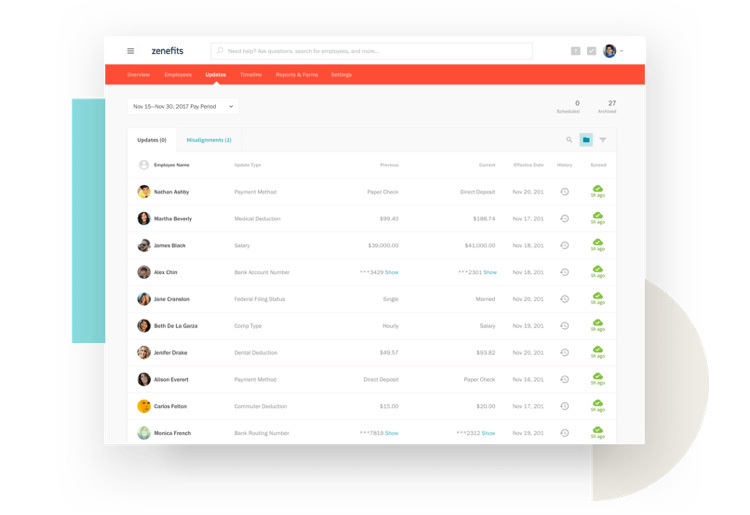Open the user profile avatar dropdown

612,51
